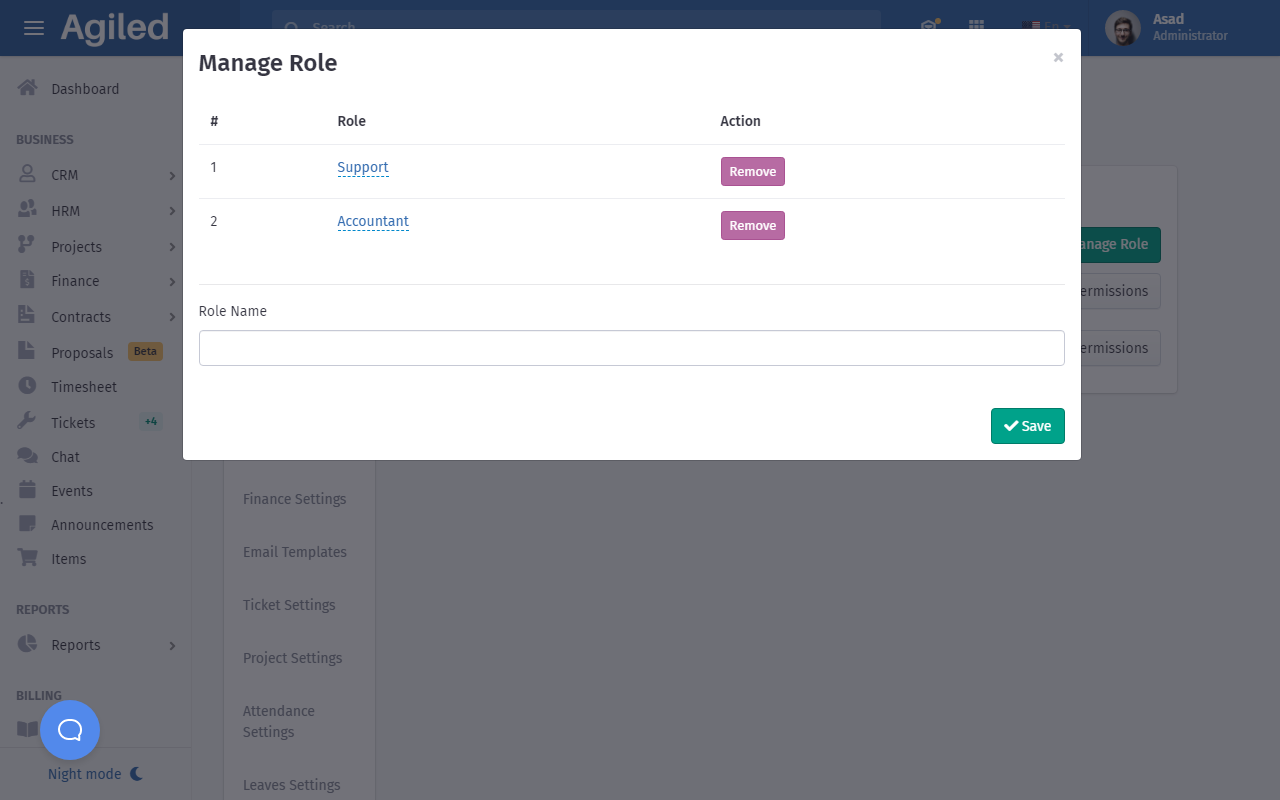Image resolution: width=1280 pixels, height=800 pixels.
Task: Click the Events calendar icon
Action: 28,490
